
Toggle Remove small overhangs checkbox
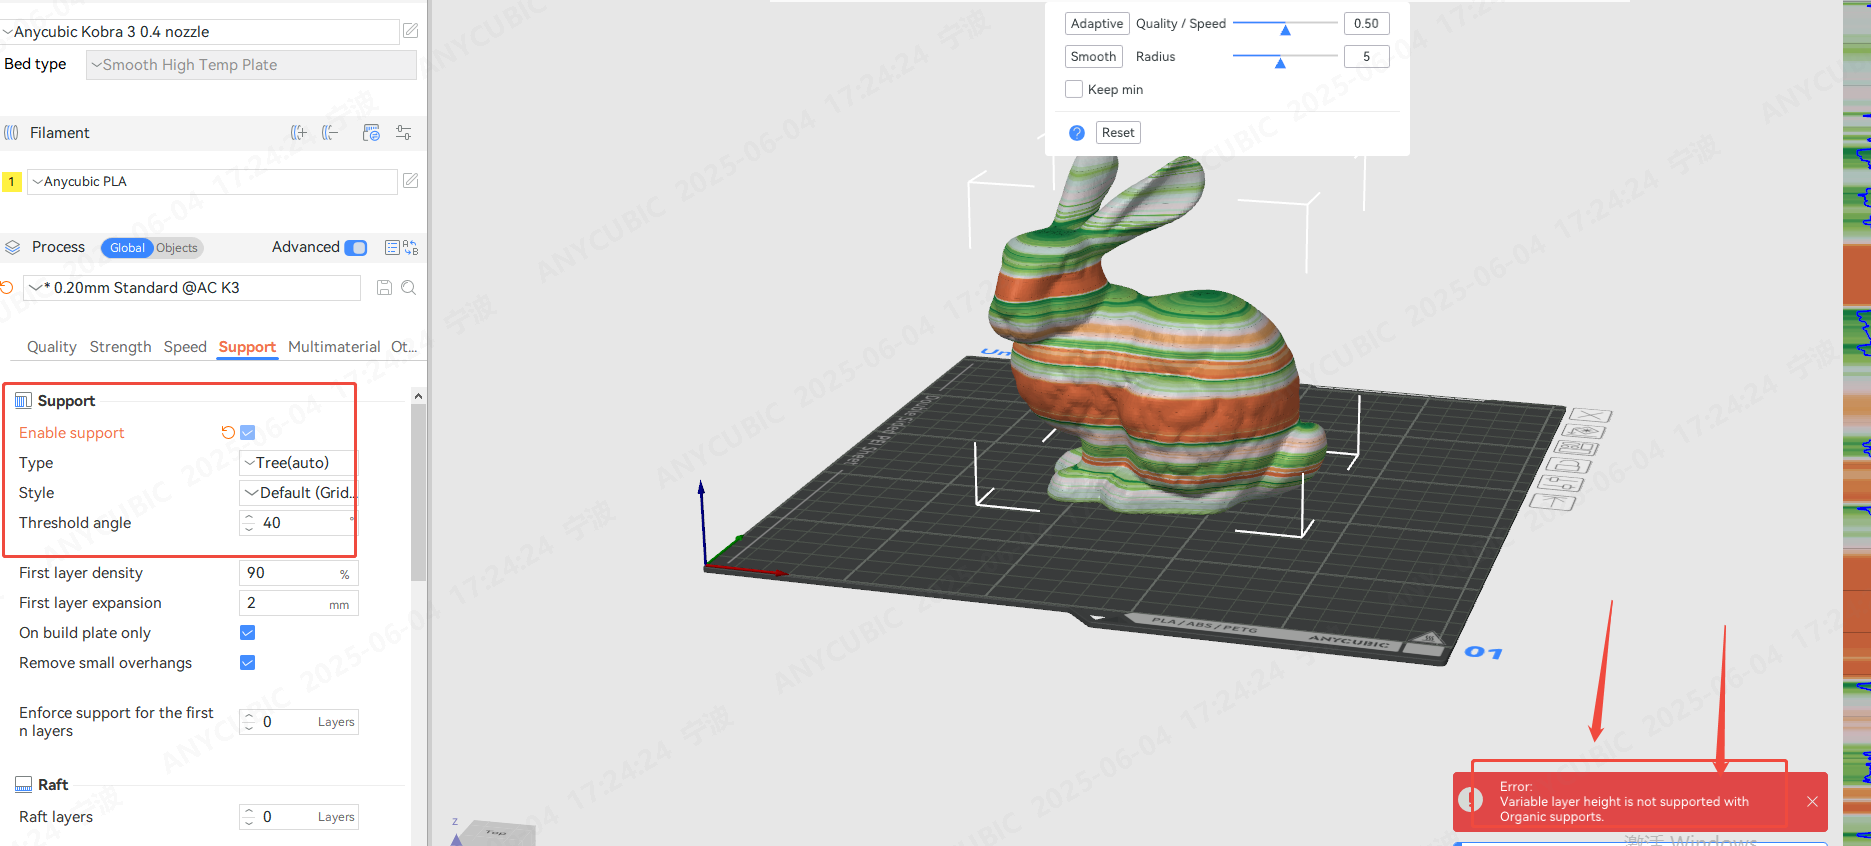248,663
